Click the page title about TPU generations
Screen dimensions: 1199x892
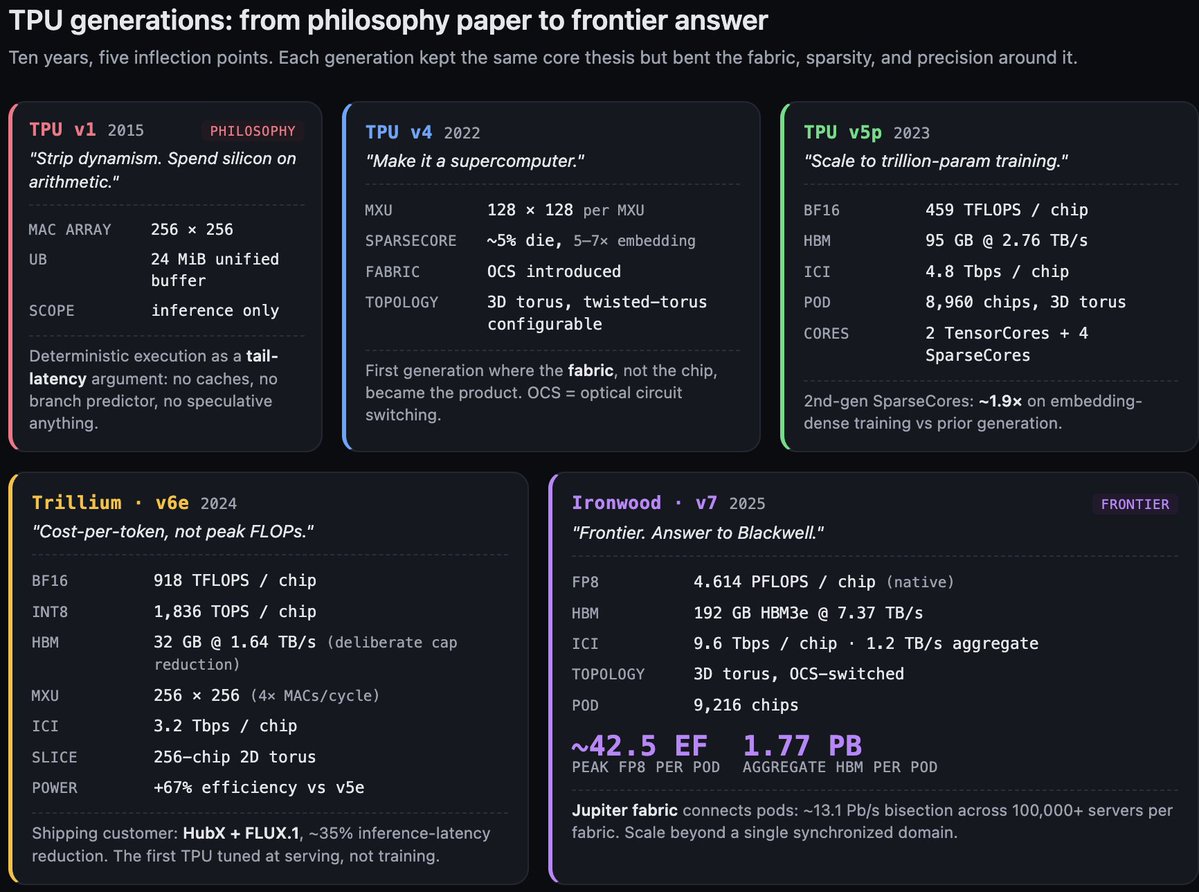389,20
